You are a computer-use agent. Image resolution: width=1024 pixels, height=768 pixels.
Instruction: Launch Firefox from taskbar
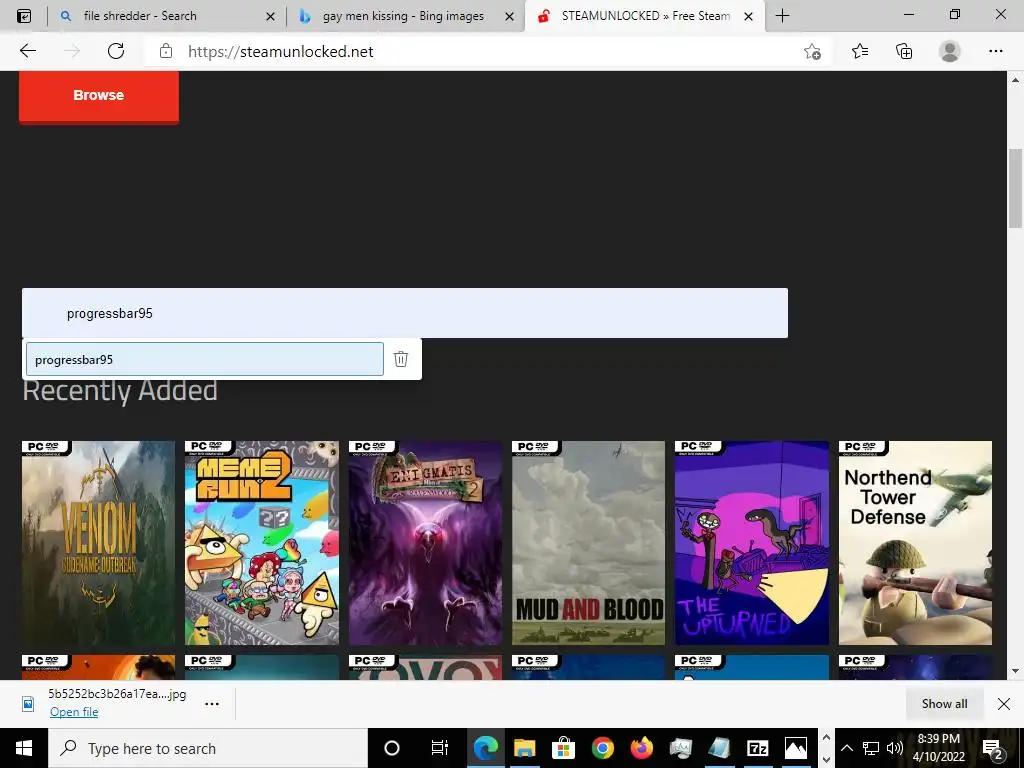pyautogui.click(x=641, y=748)
